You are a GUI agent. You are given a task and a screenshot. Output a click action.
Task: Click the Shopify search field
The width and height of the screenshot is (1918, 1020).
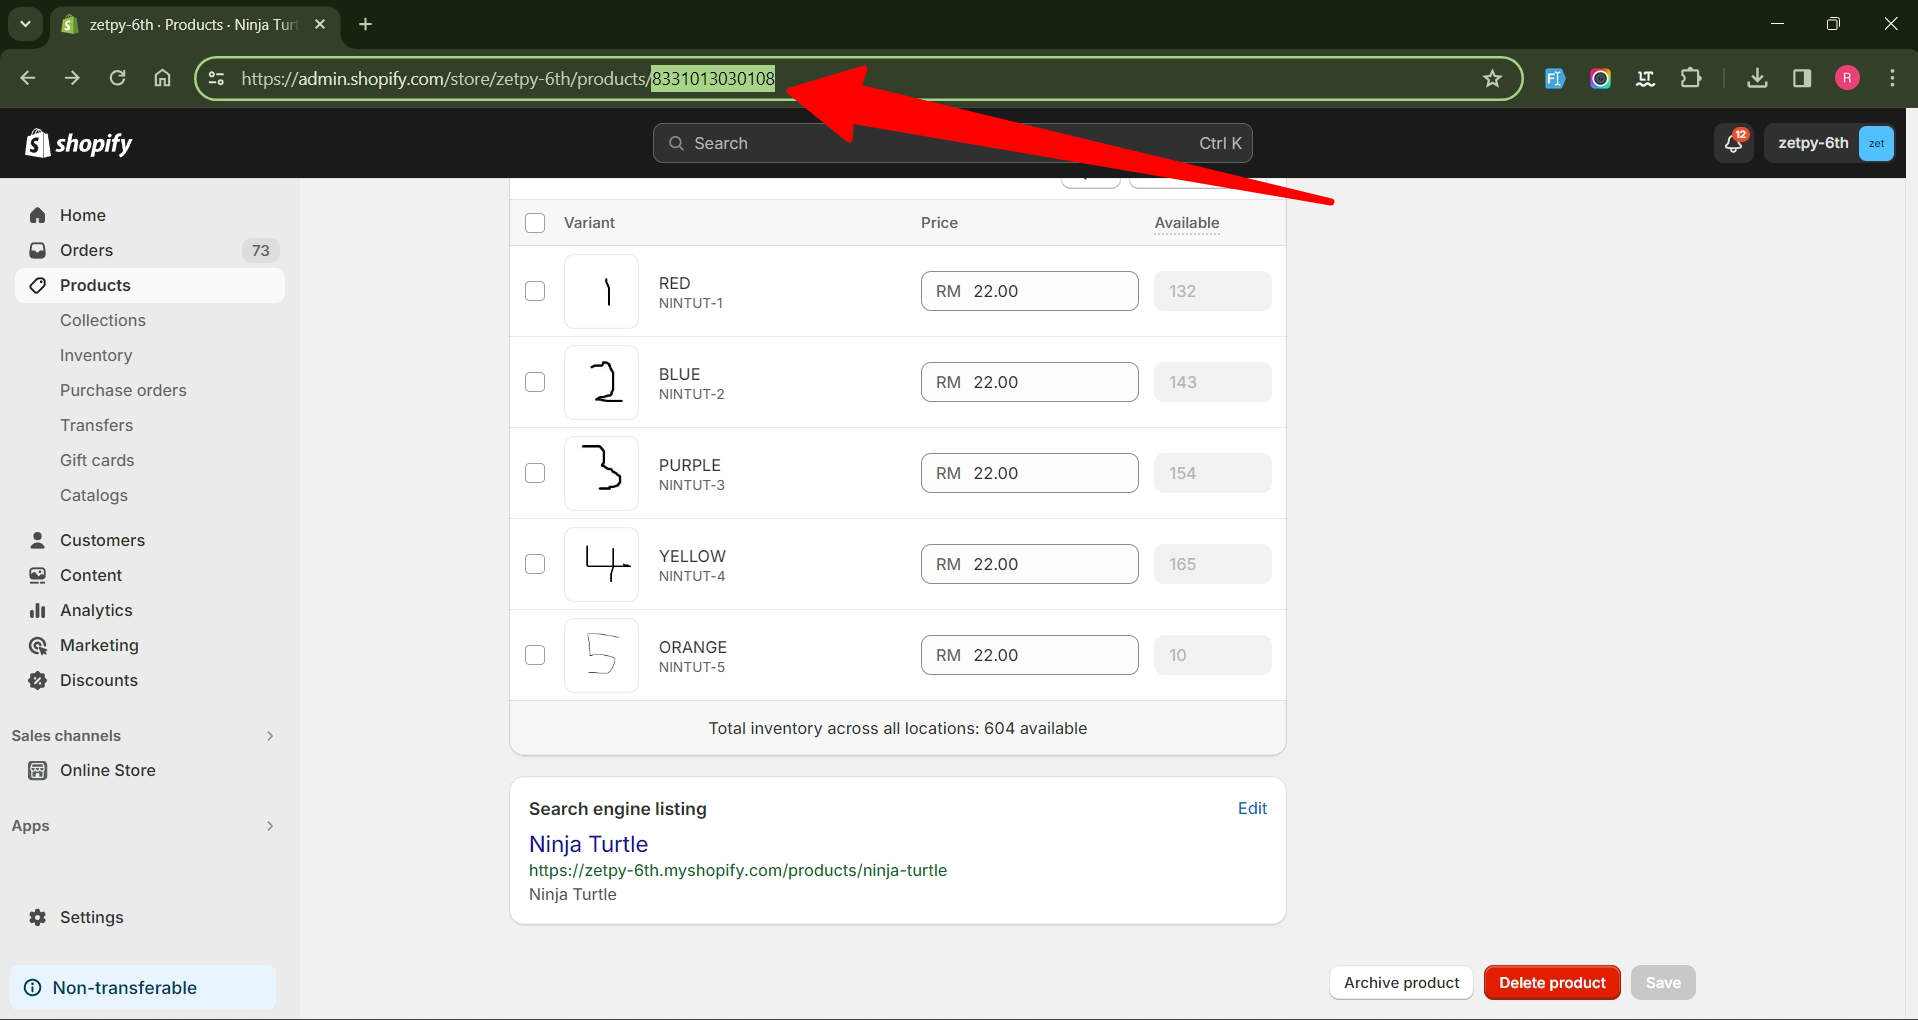pos(952,143)
